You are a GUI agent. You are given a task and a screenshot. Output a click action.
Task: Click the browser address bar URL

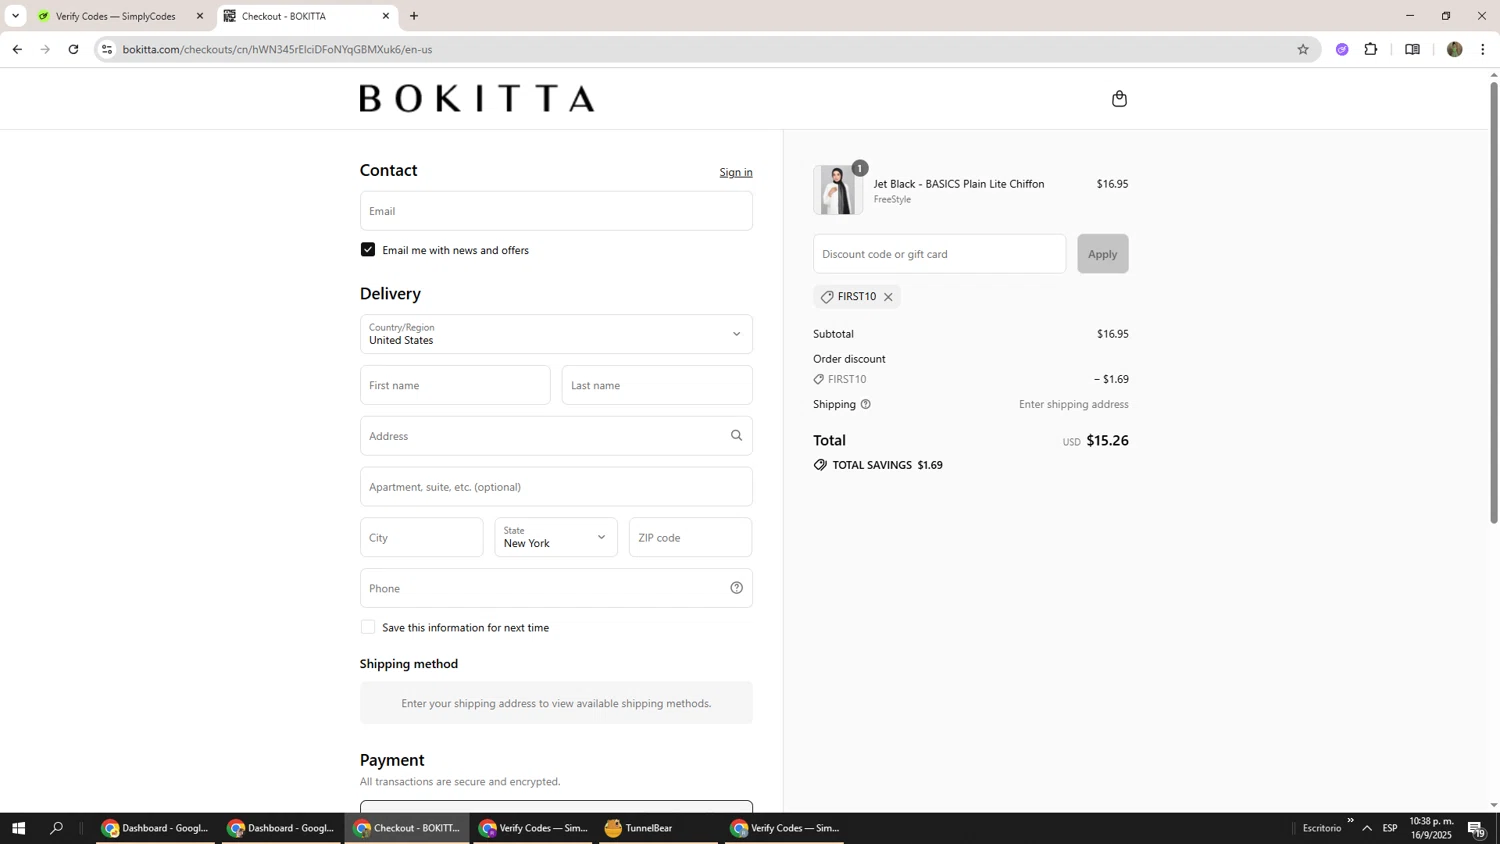pyautogui.click(x=278, y=49)
